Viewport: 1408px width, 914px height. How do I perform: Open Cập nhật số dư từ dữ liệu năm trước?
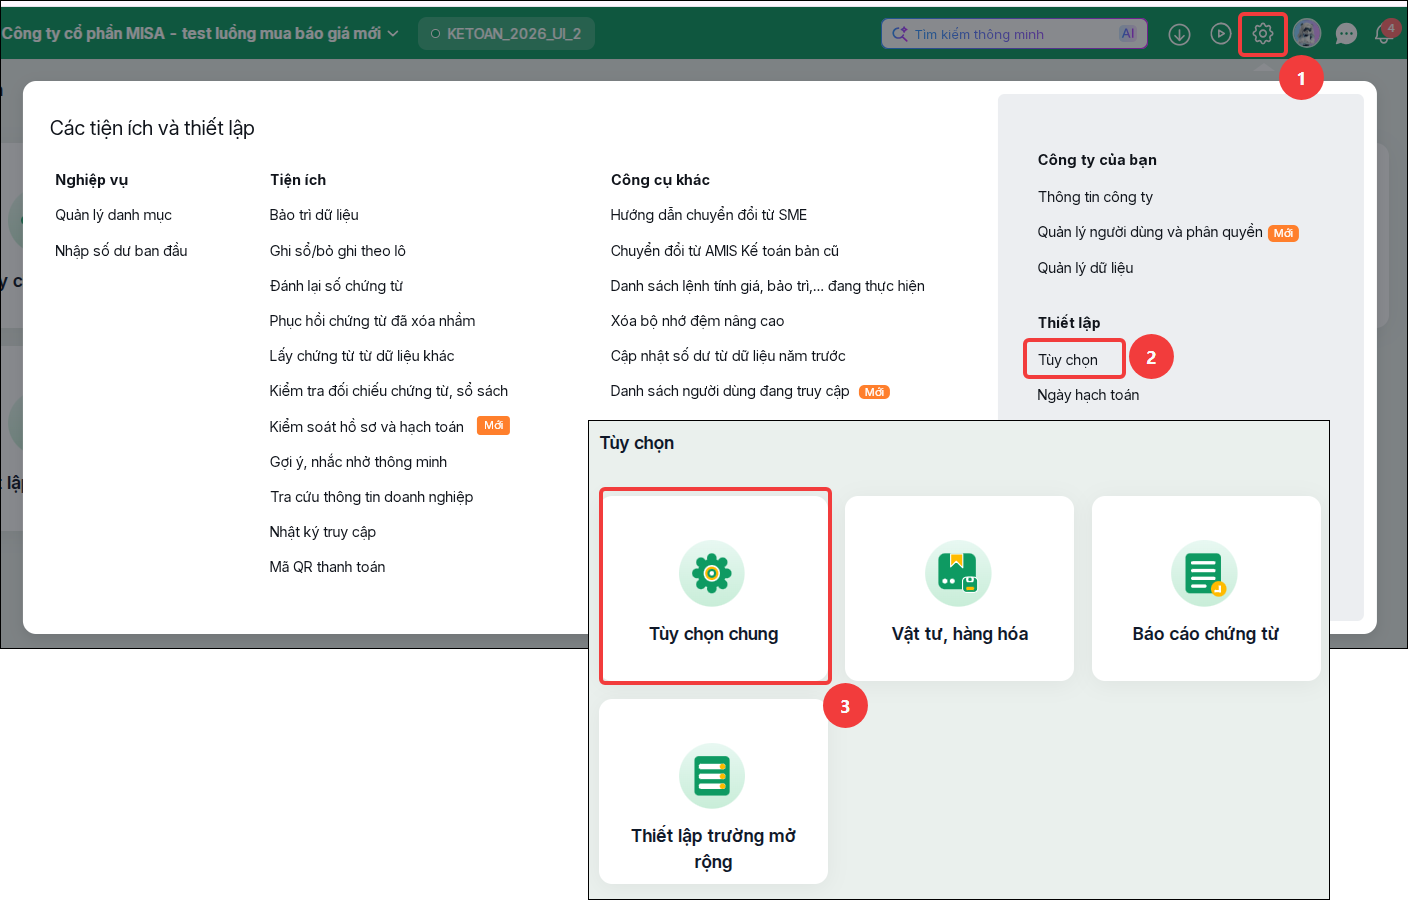pyautogui.click(x=727, y=356)
